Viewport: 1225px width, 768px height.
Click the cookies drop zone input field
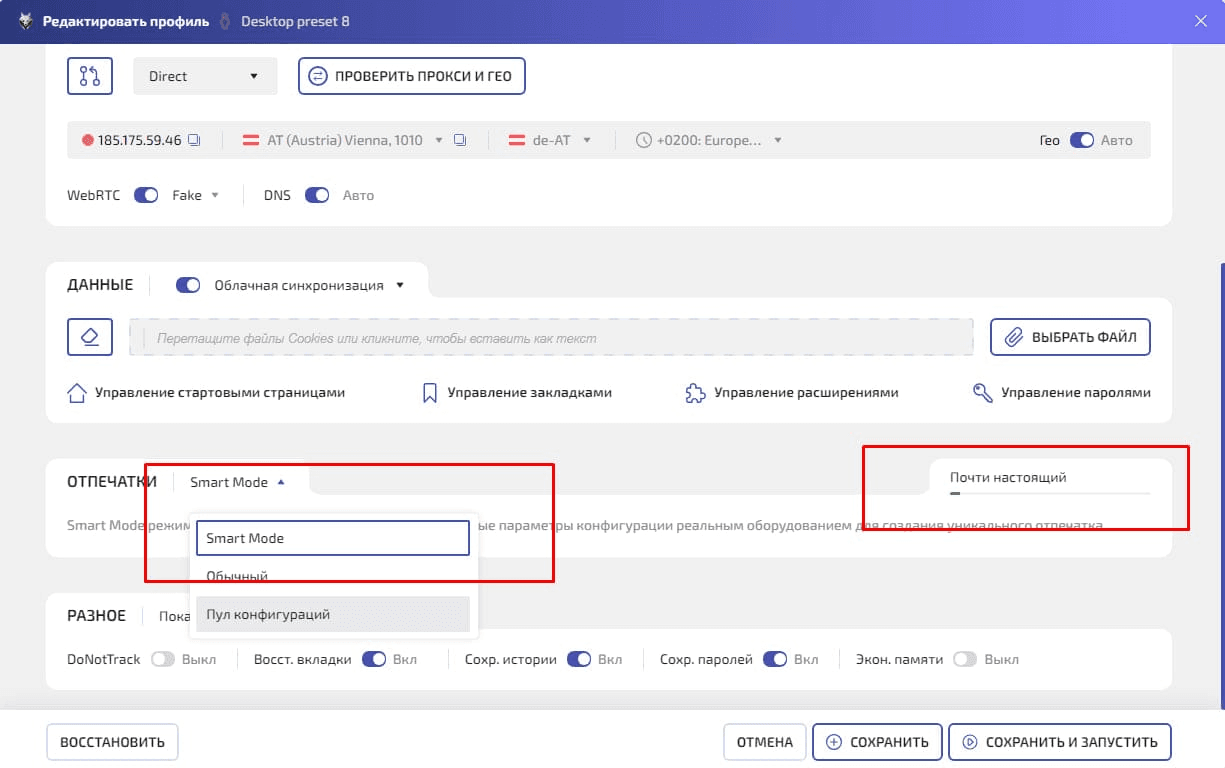click(x=551, y=337)
